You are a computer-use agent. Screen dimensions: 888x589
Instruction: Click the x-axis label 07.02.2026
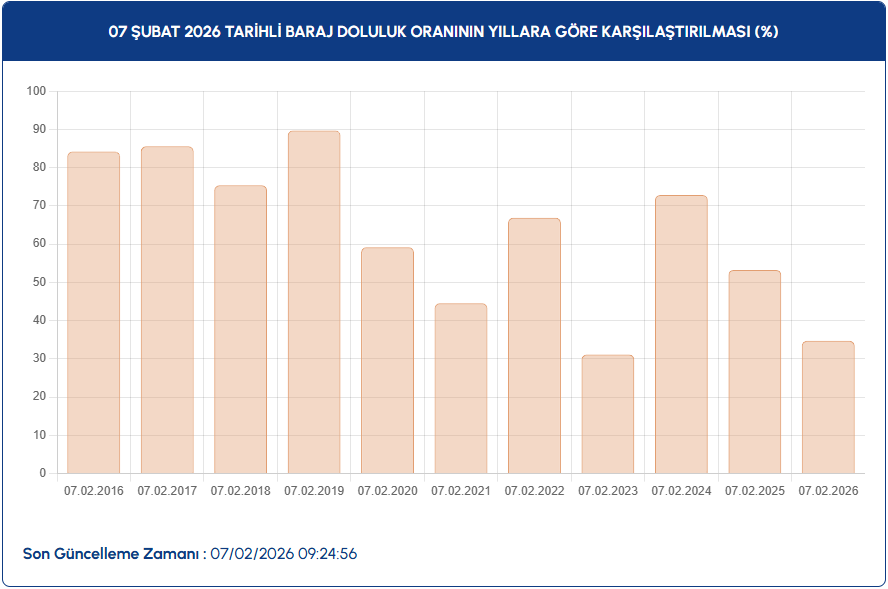pos(828,491)
